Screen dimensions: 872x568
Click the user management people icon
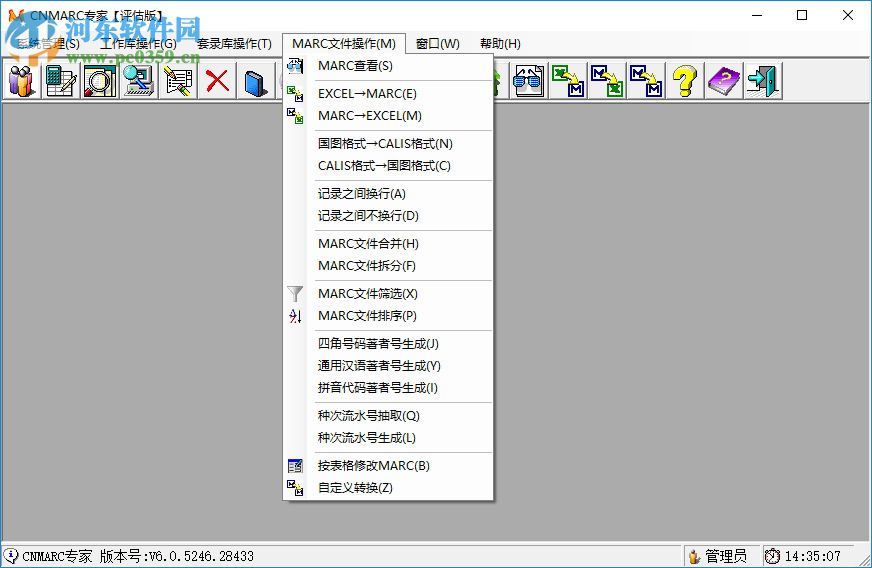pyautogui.click(x=21, y=81)
